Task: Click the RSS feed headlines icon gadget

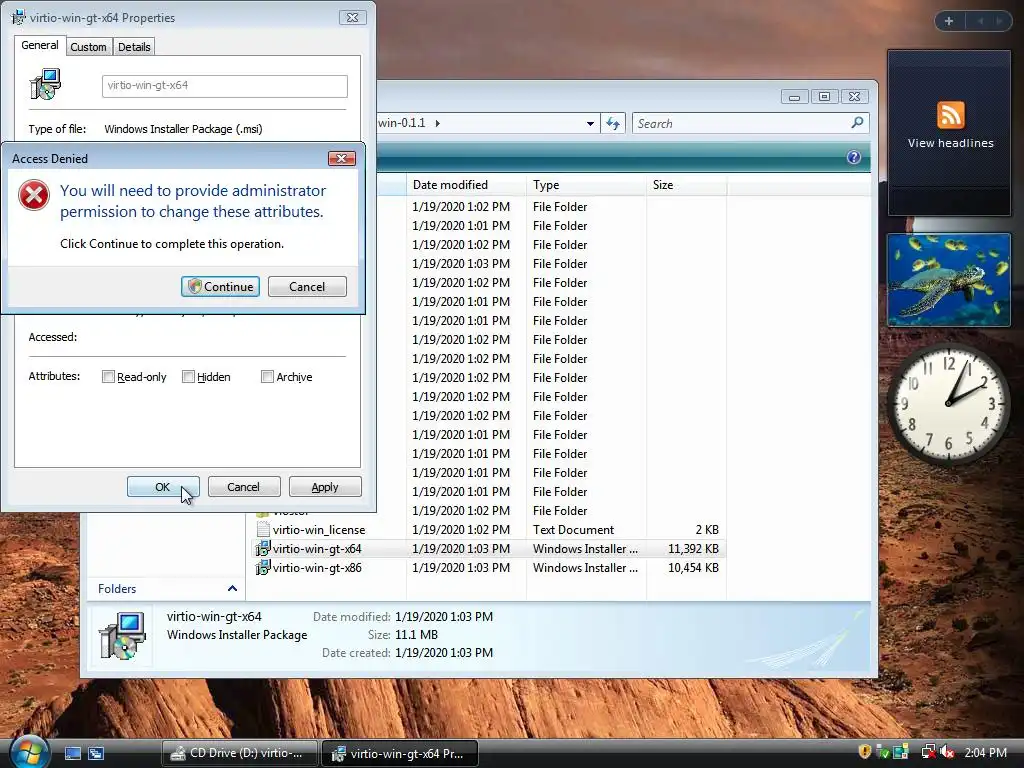Action: tap(950, 115)
